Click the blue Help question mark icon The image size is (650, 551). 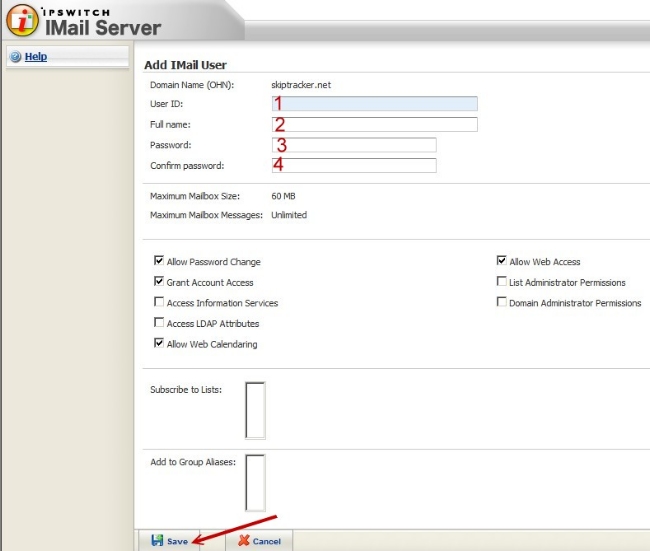click(x=15, y=57)
